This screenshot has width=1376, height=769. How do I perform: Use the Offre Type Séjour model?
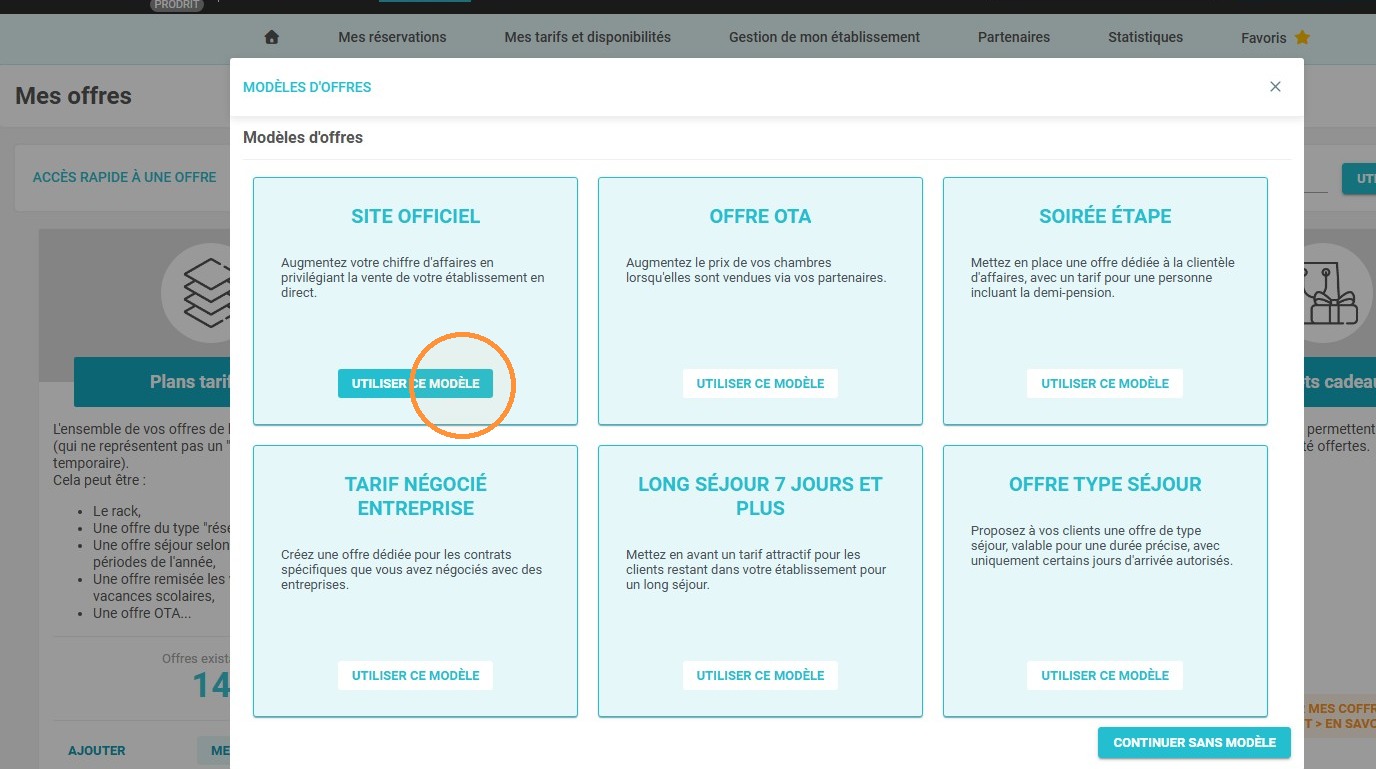click(x=1105, y=676)
